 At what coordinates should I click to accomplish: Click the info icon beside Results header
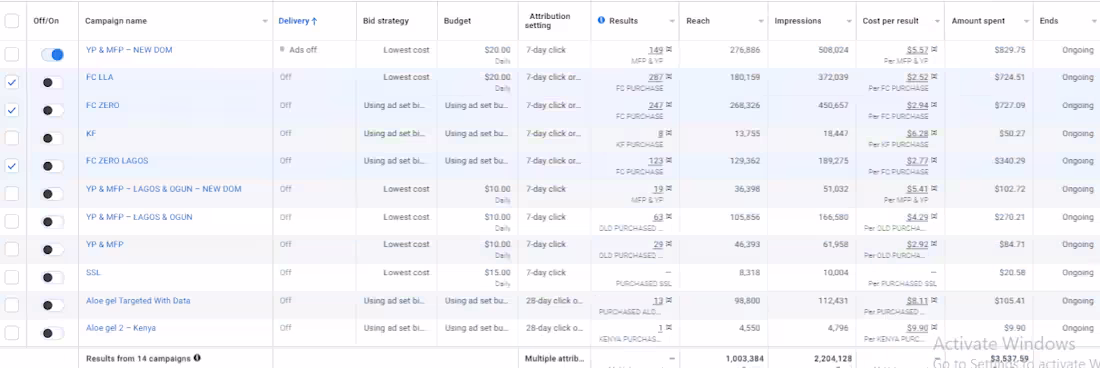click(x=601, y=21)
